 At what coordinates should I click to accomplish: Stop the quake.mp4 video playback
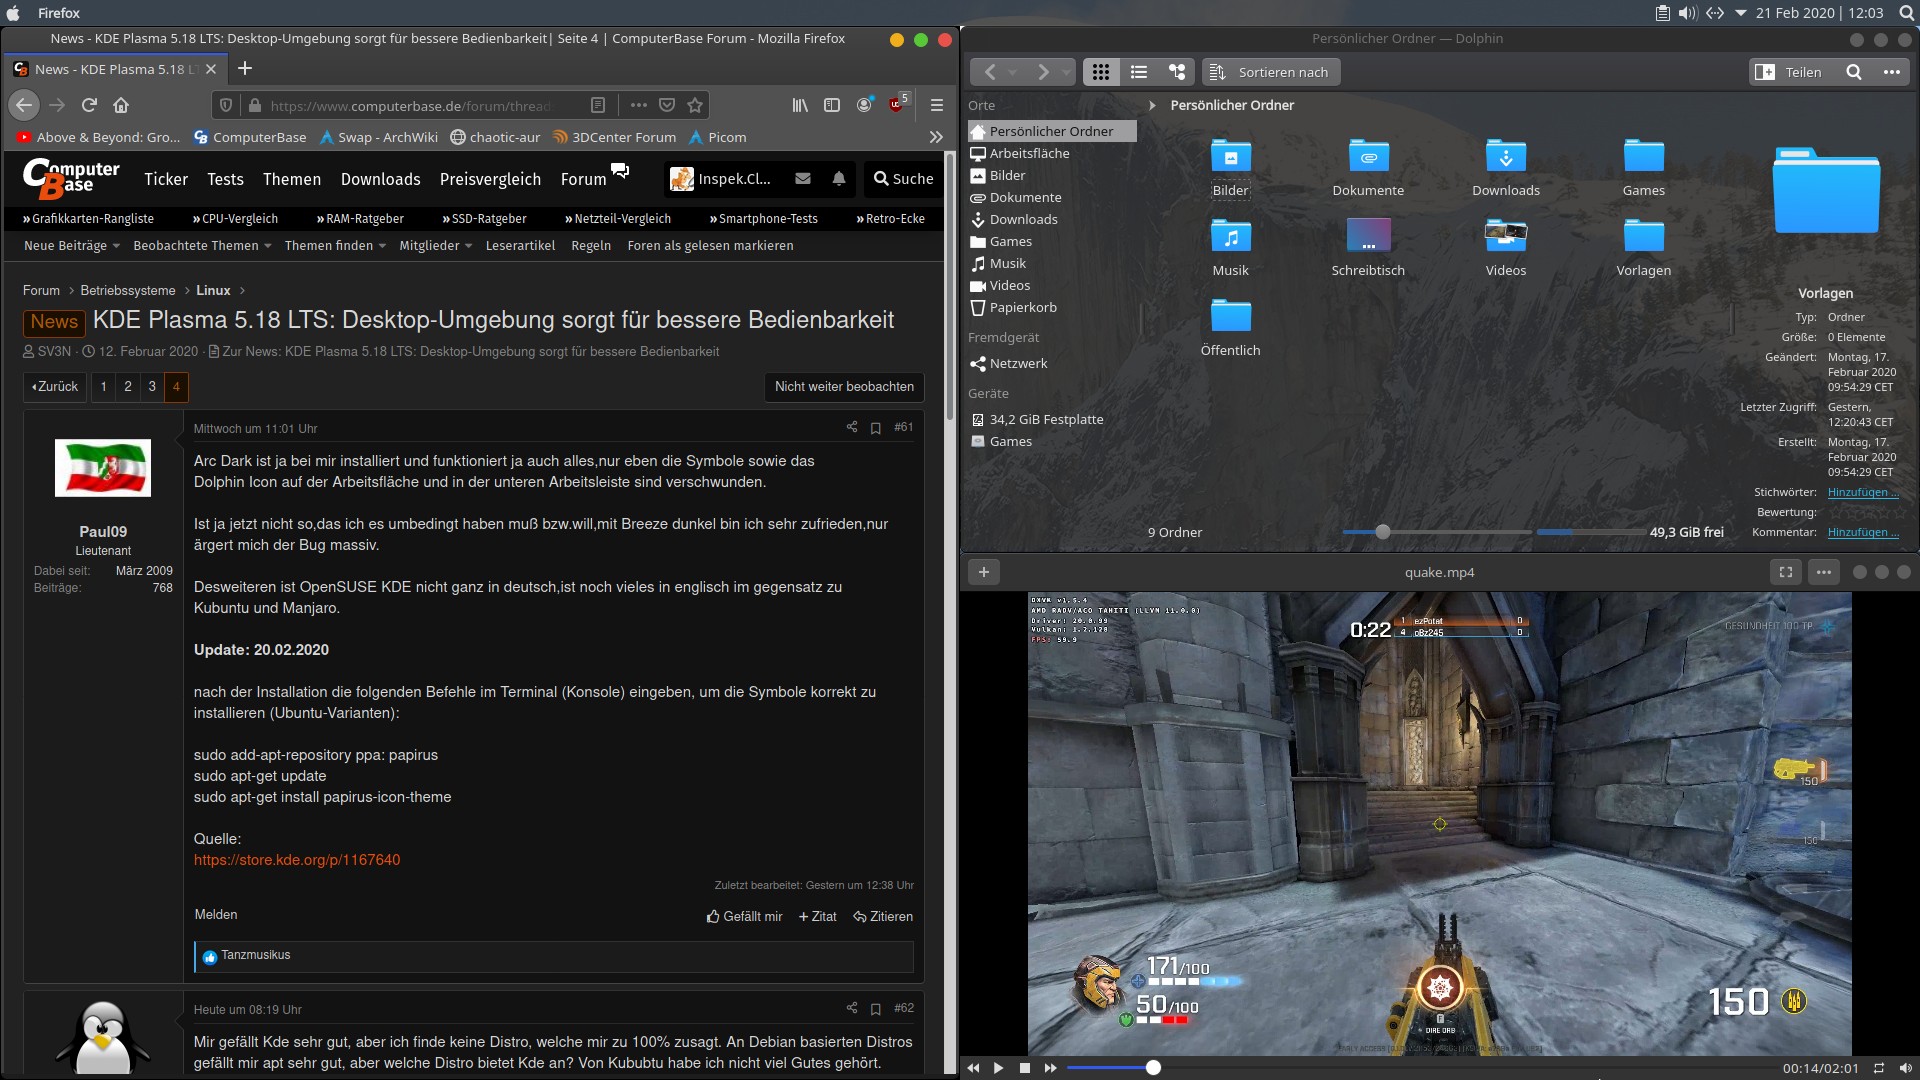pos(1024,1068)
